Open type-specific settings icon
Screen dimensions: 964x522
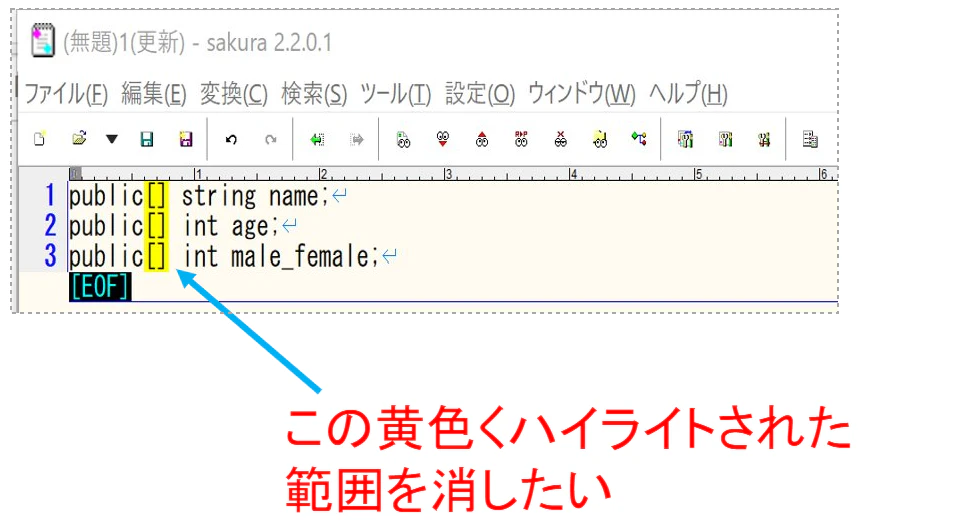725,140
